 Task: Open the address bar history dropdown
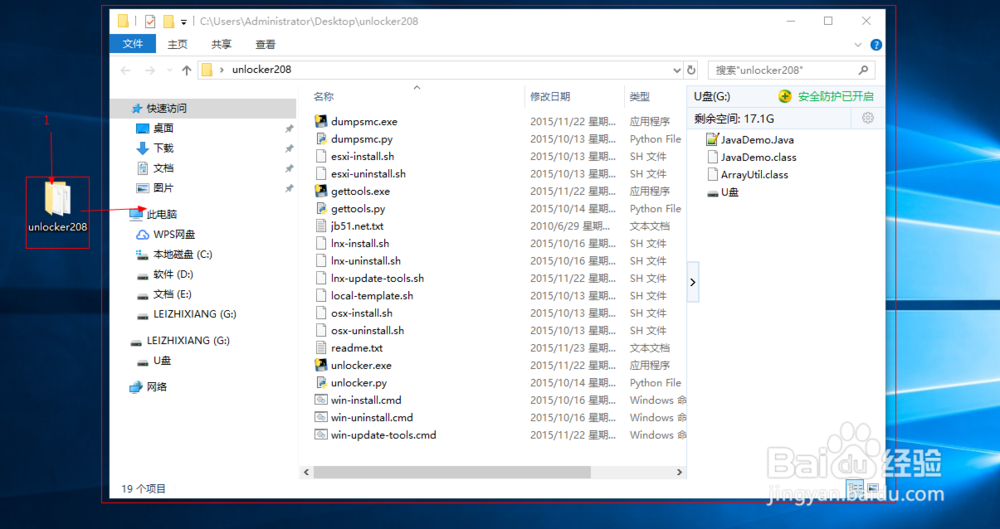[x=677, y=70]
